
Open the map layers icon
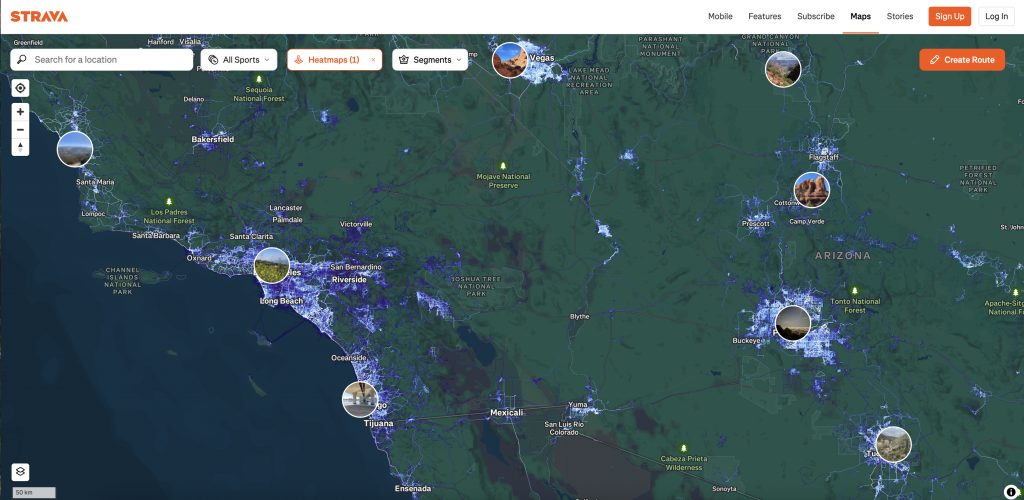[20, 471]
